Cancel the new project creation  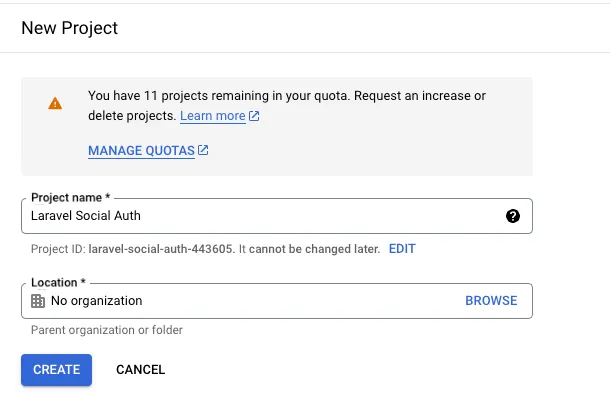[x=140, y=370]
